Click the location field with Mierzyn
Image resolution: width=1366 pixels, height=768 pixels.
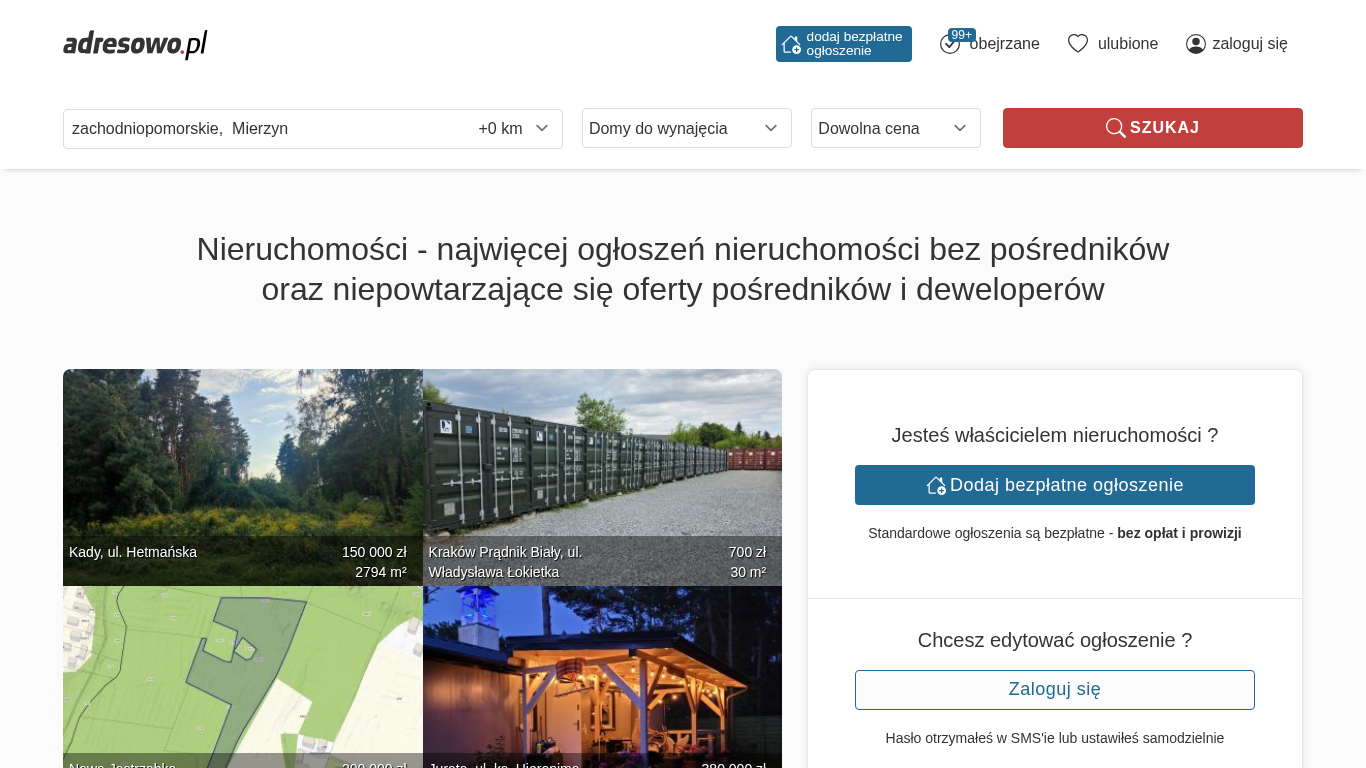pos(260,129)
